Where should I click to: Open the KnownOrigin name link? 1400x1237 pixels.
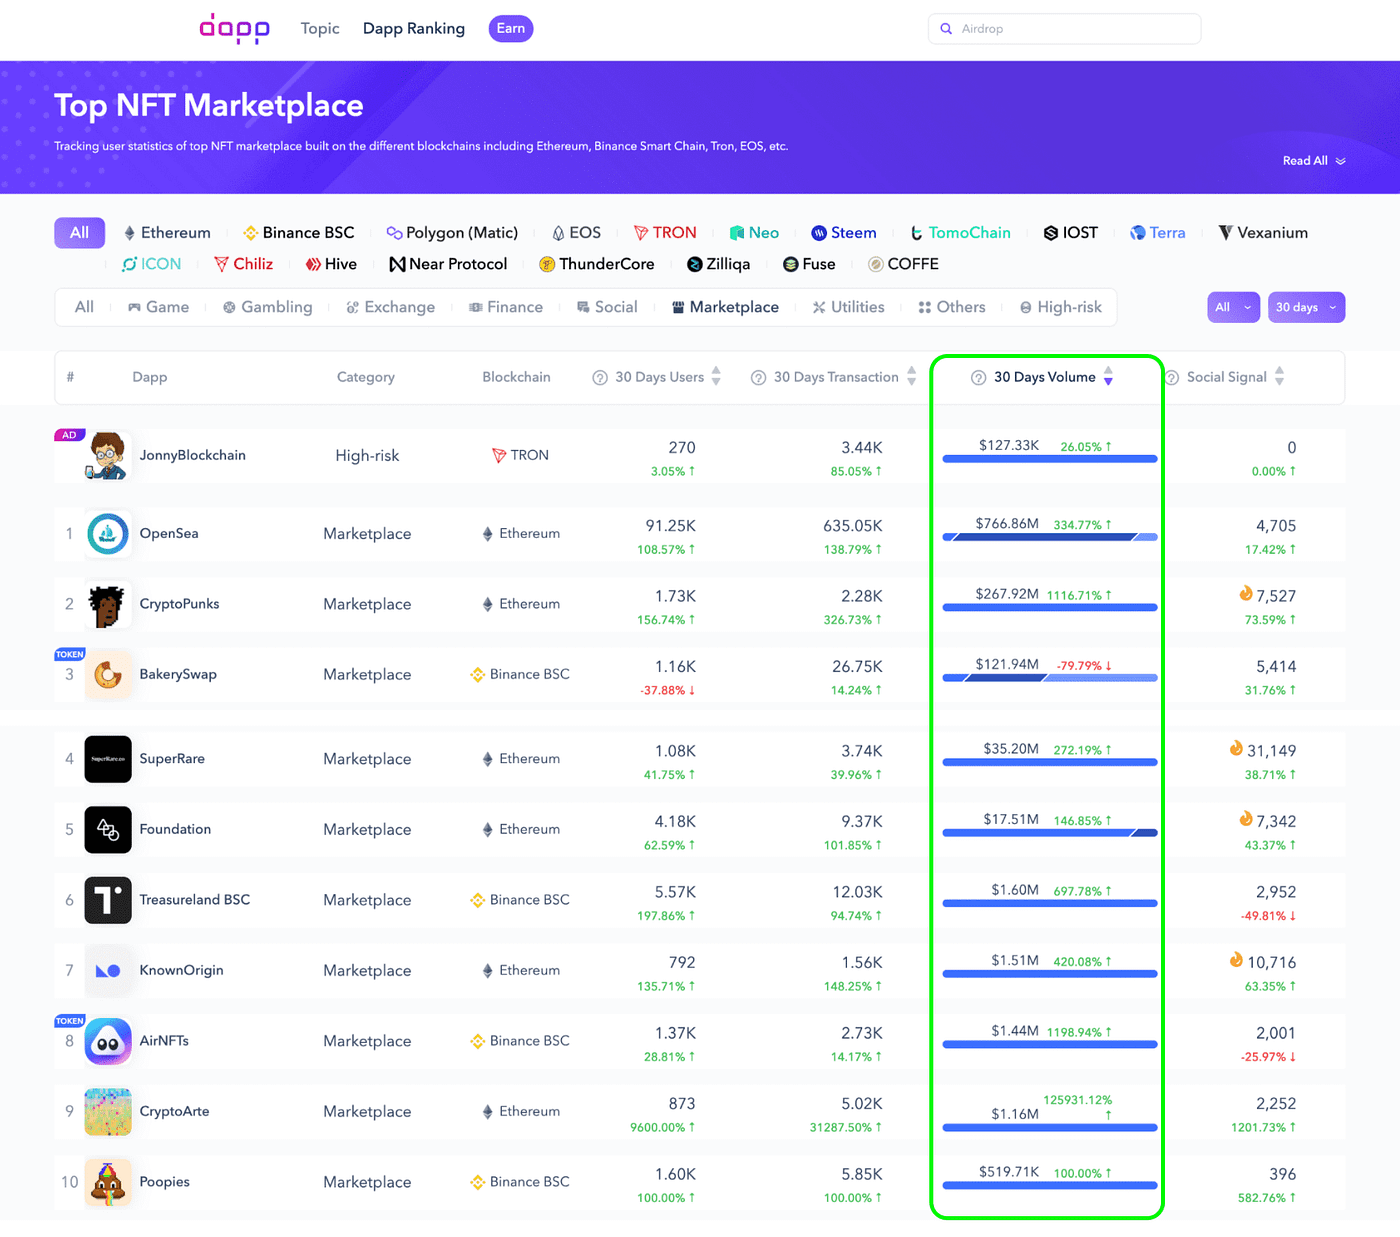[x=181, y=971]
